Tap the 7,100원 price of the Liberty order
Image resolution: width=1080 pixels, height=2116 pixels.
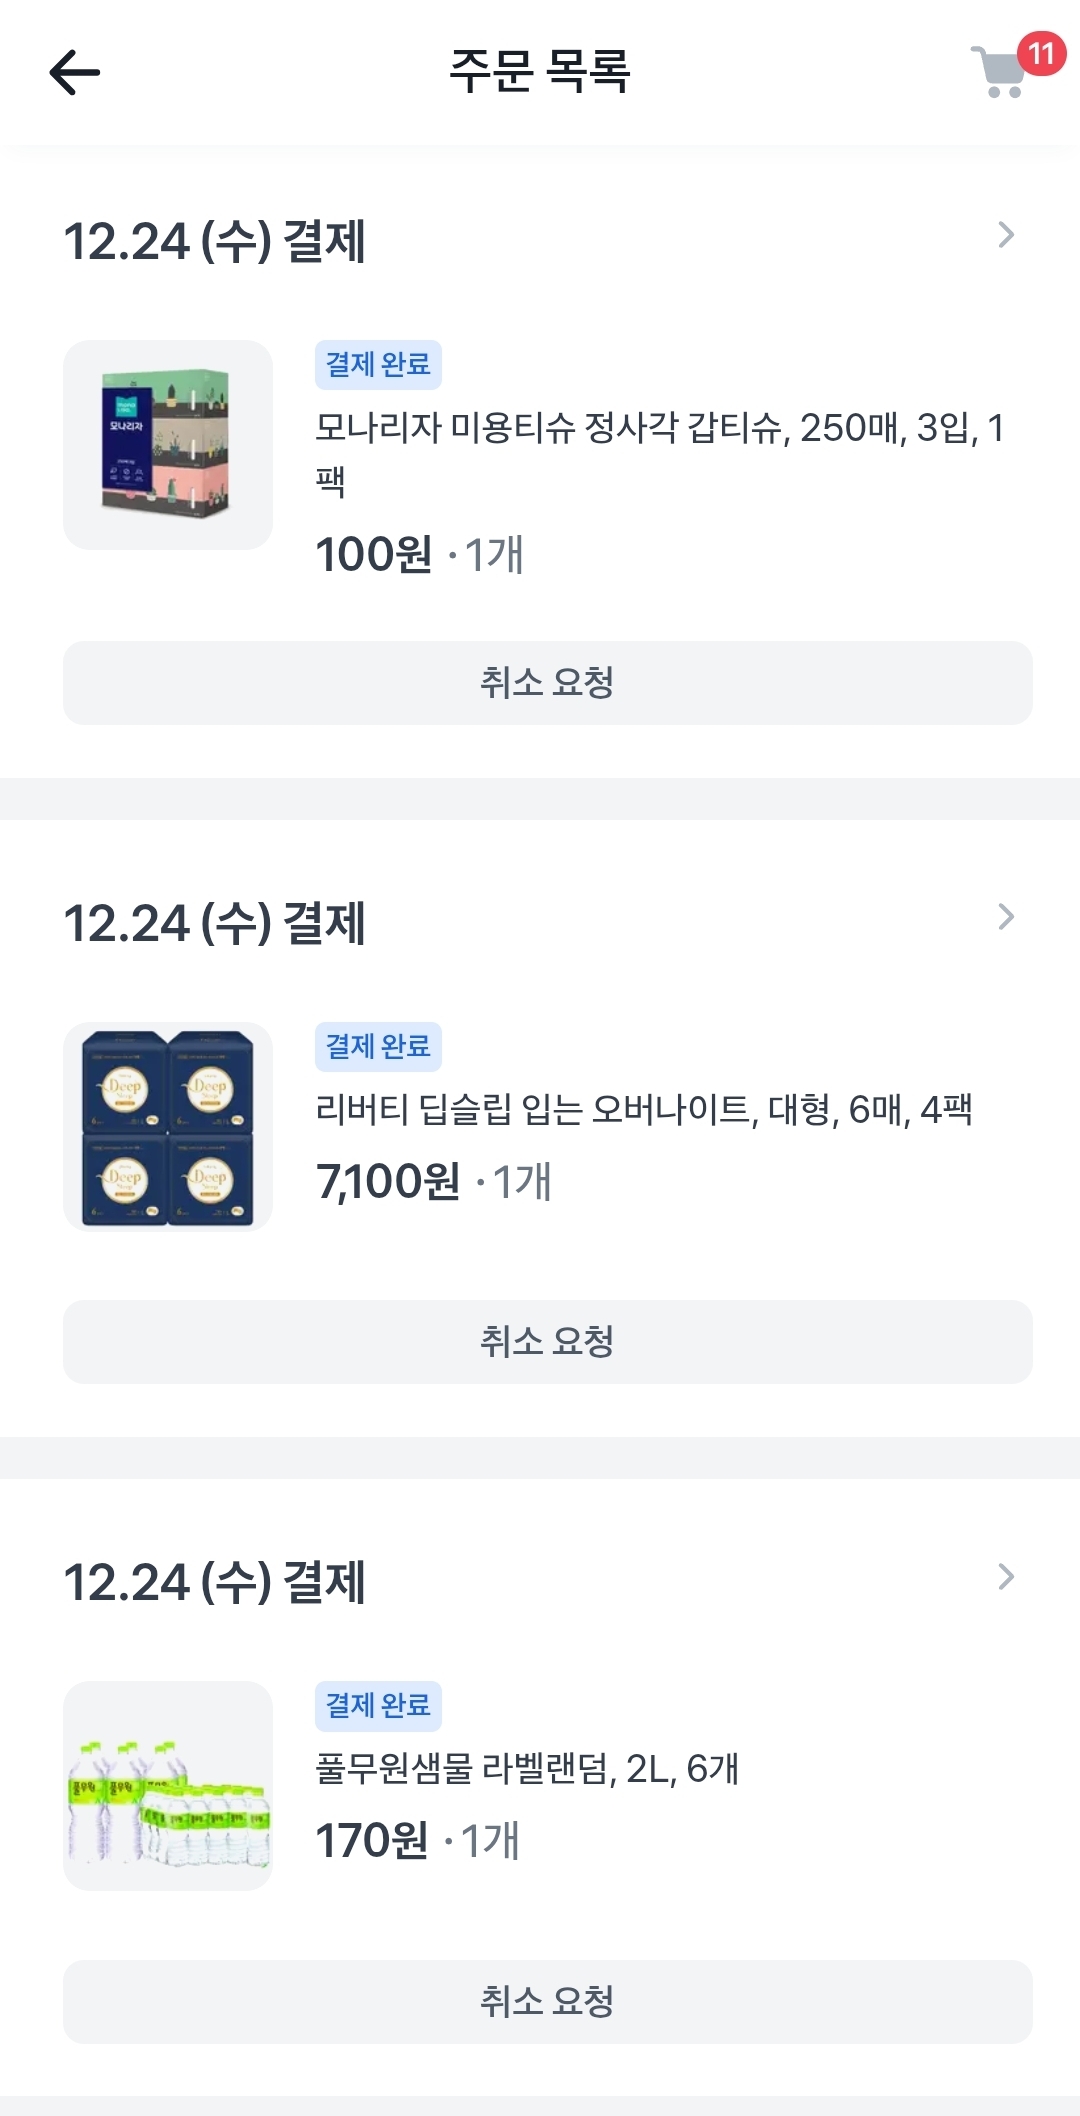tap(388, 1182)
